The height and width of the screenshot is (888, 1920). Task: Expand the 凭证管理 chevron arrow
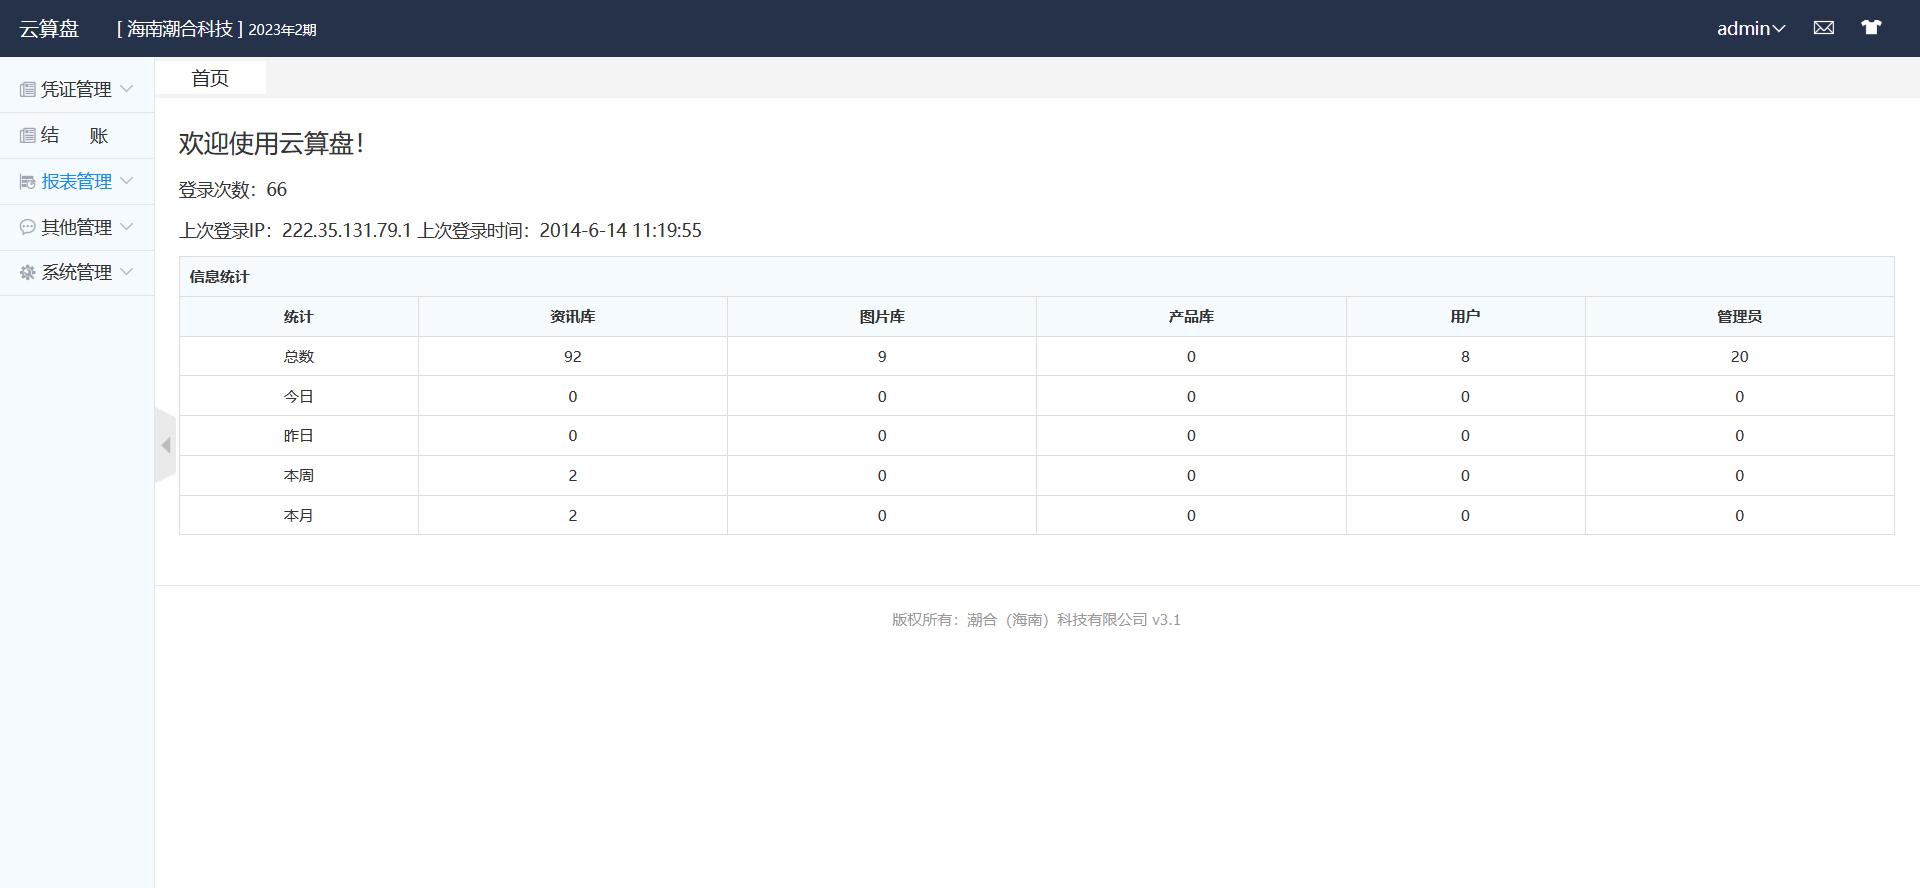pos(127,89)
